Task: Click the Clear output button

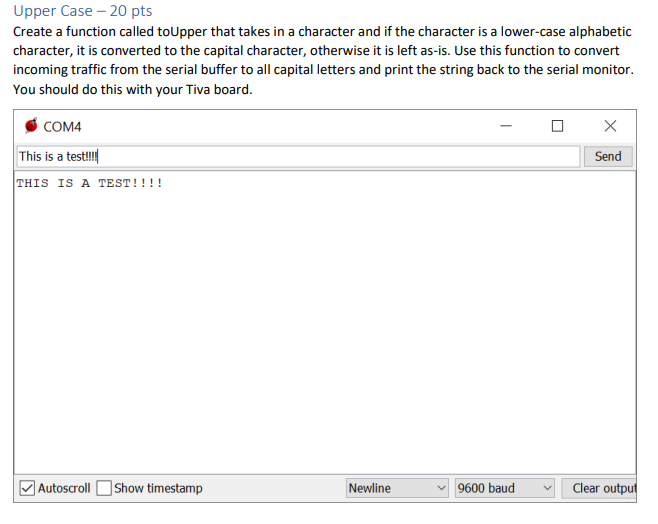Action: 600,488
